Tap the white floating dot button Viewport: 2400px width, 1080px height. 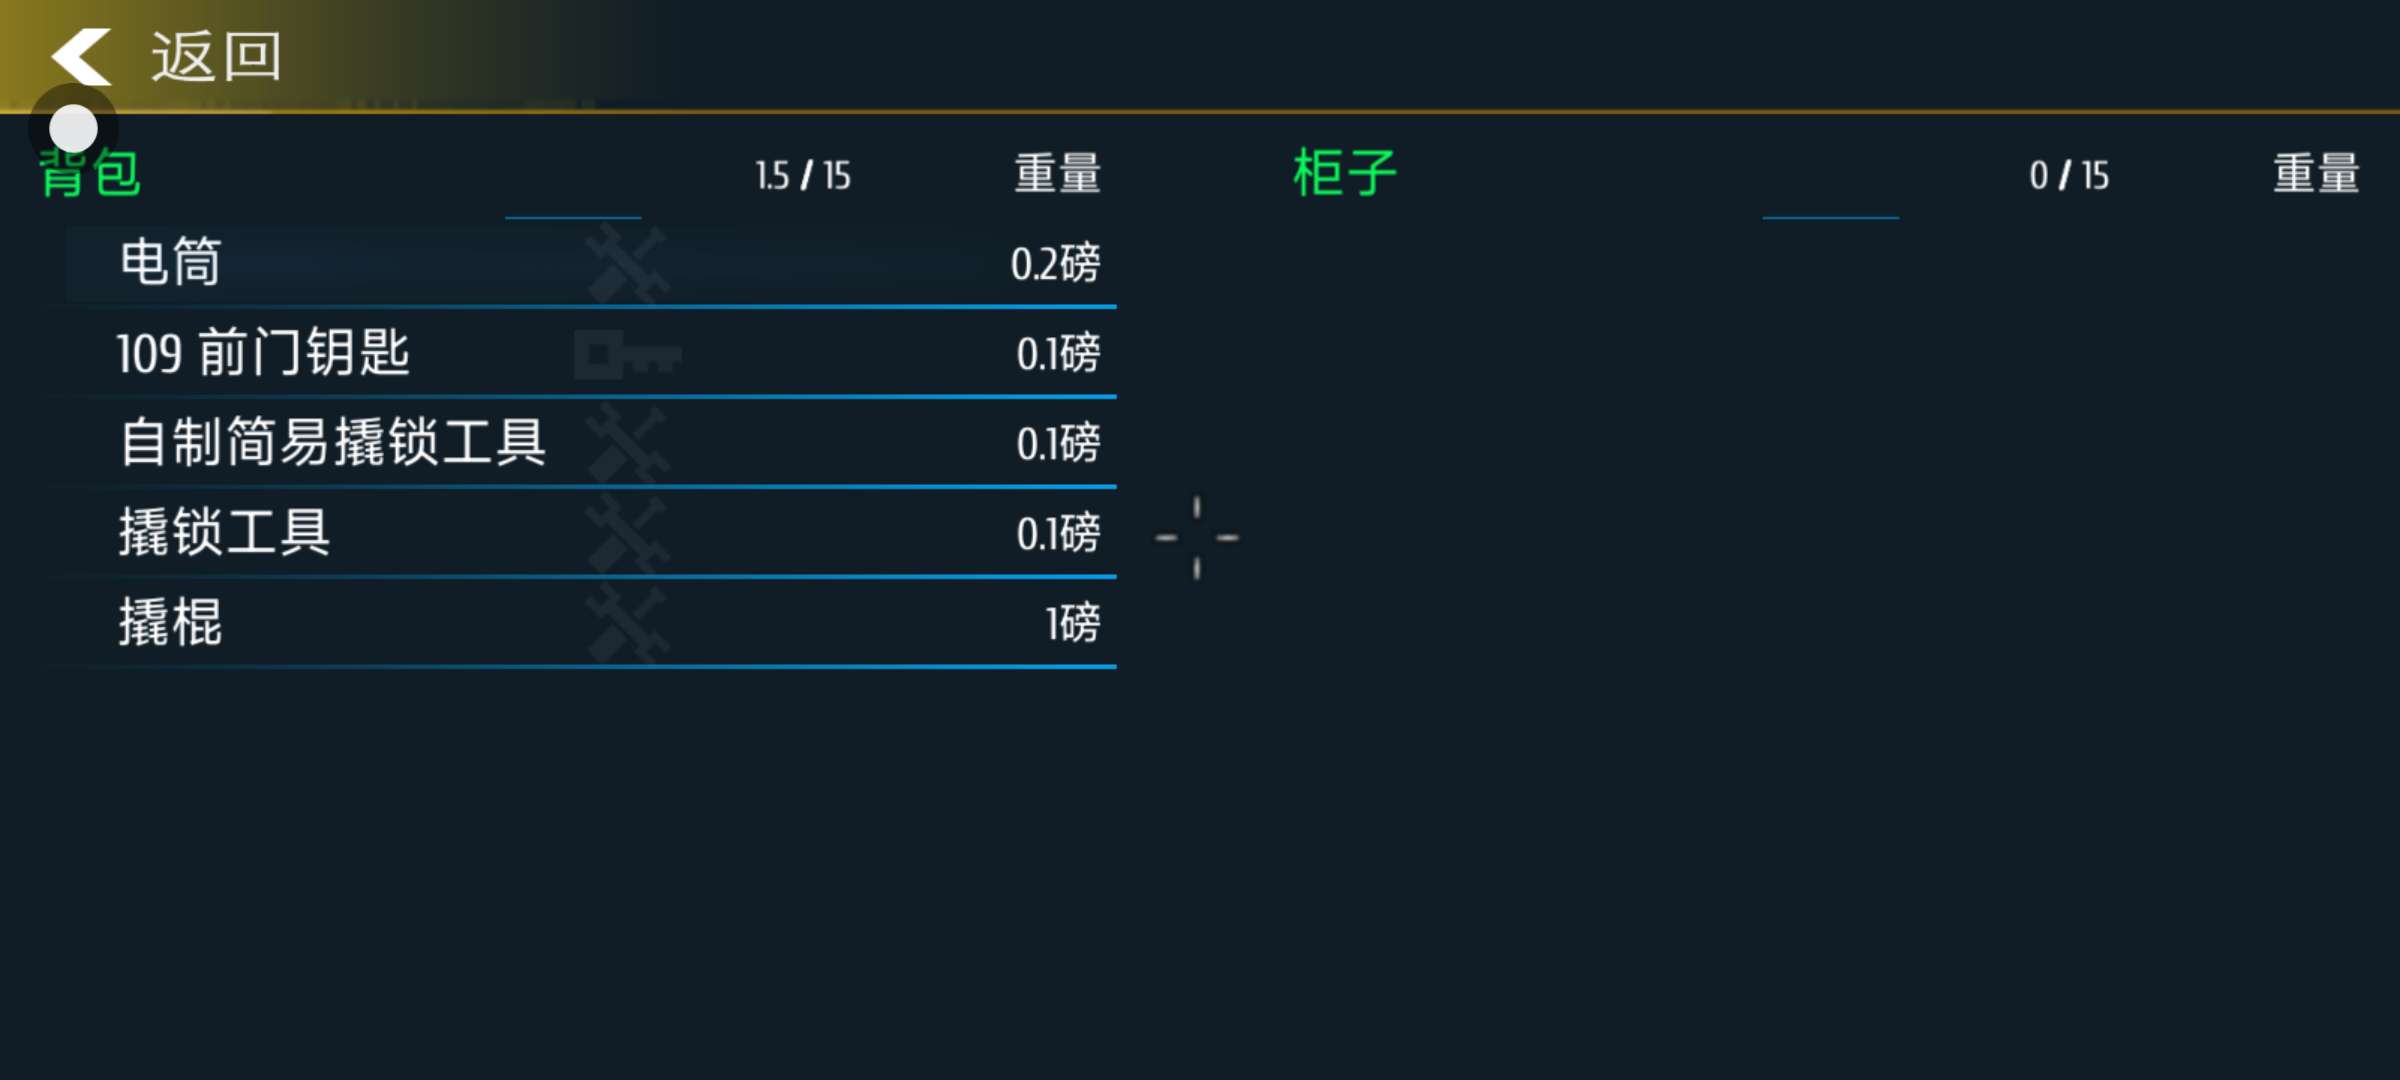(73, 129)
